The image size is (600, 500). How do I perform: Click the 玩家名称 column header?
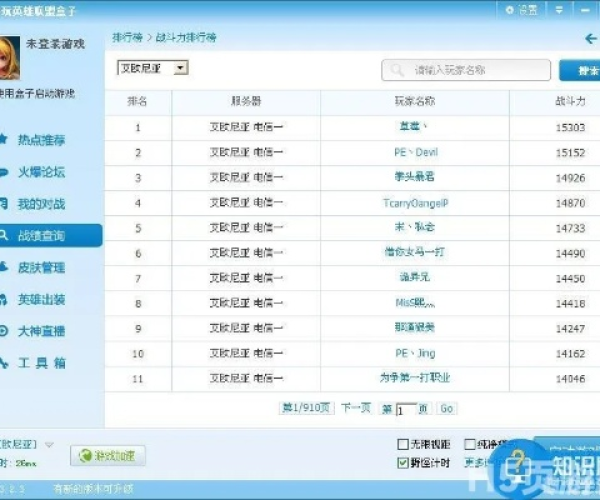(x=415, y=101)
